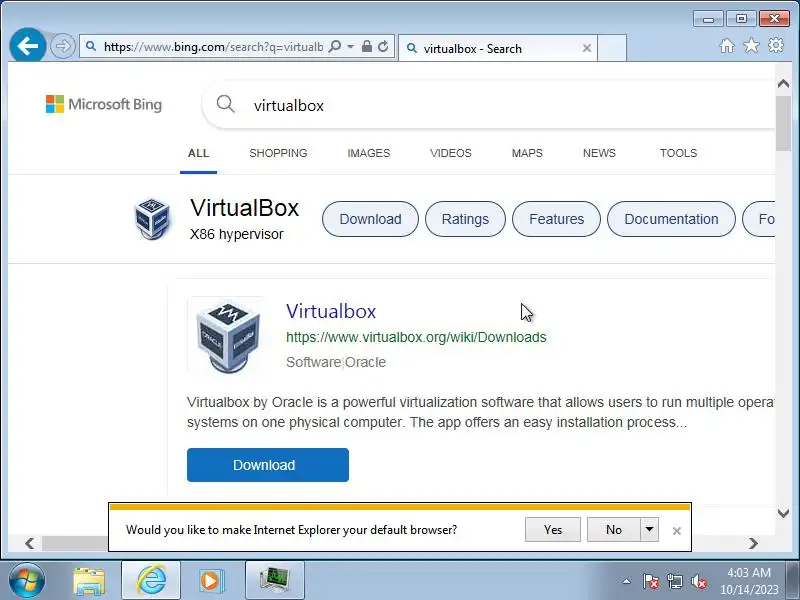Click the computer monitor taskbar application icon
The height and width of the screenshot is (600, 800).
click(x=274, y=580)
